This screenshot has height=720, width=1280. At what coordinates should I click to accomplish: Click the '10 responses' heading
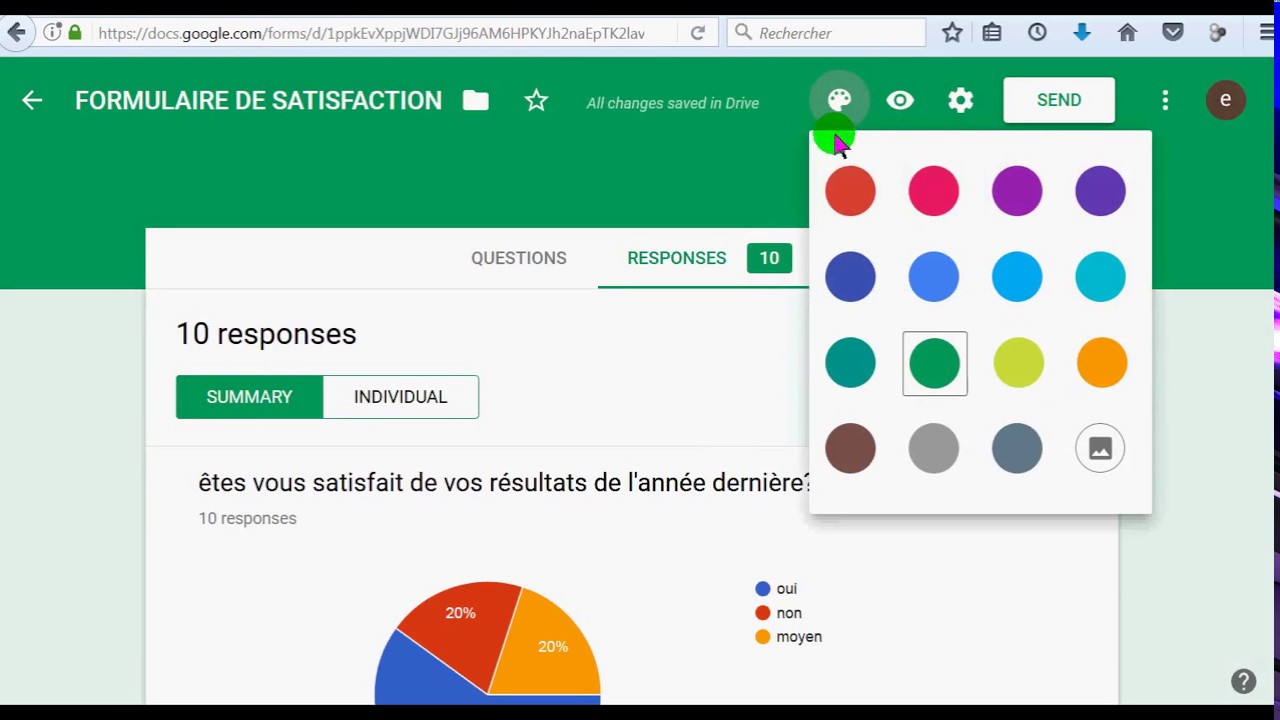(266, 334)
